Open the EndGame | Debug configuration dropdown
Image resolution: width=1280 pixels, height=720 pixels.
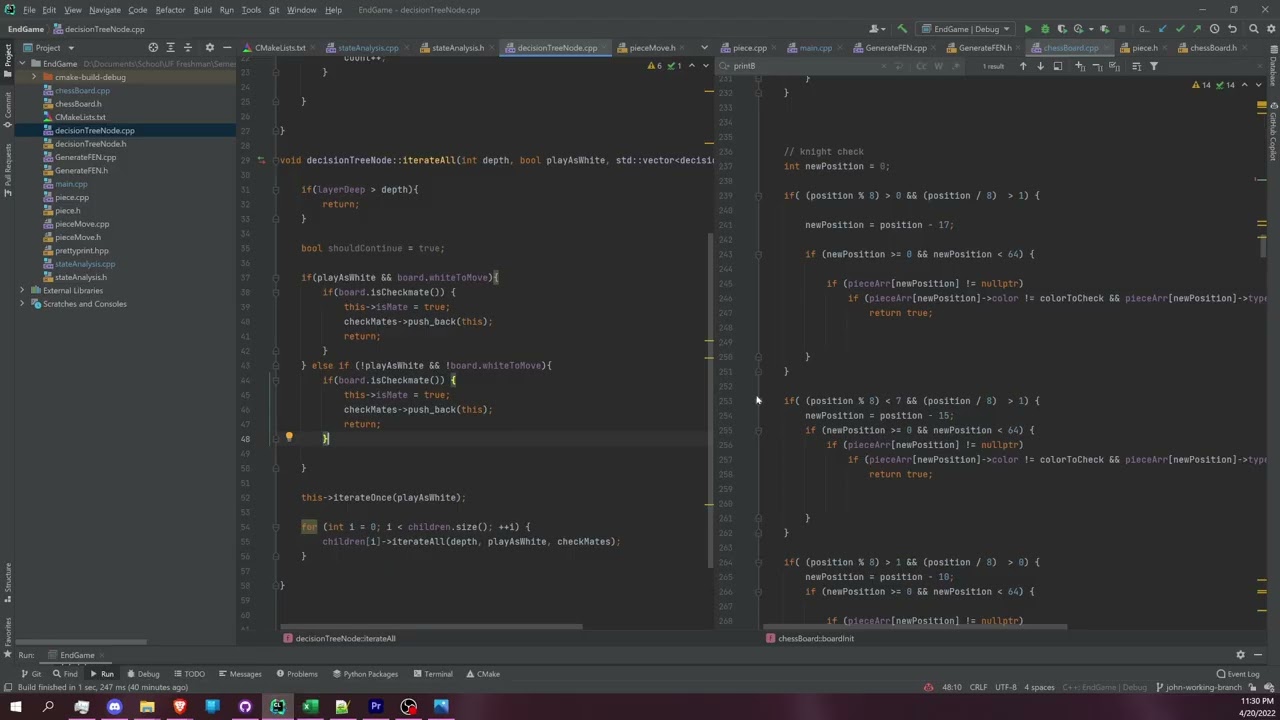tap(966, 29)
